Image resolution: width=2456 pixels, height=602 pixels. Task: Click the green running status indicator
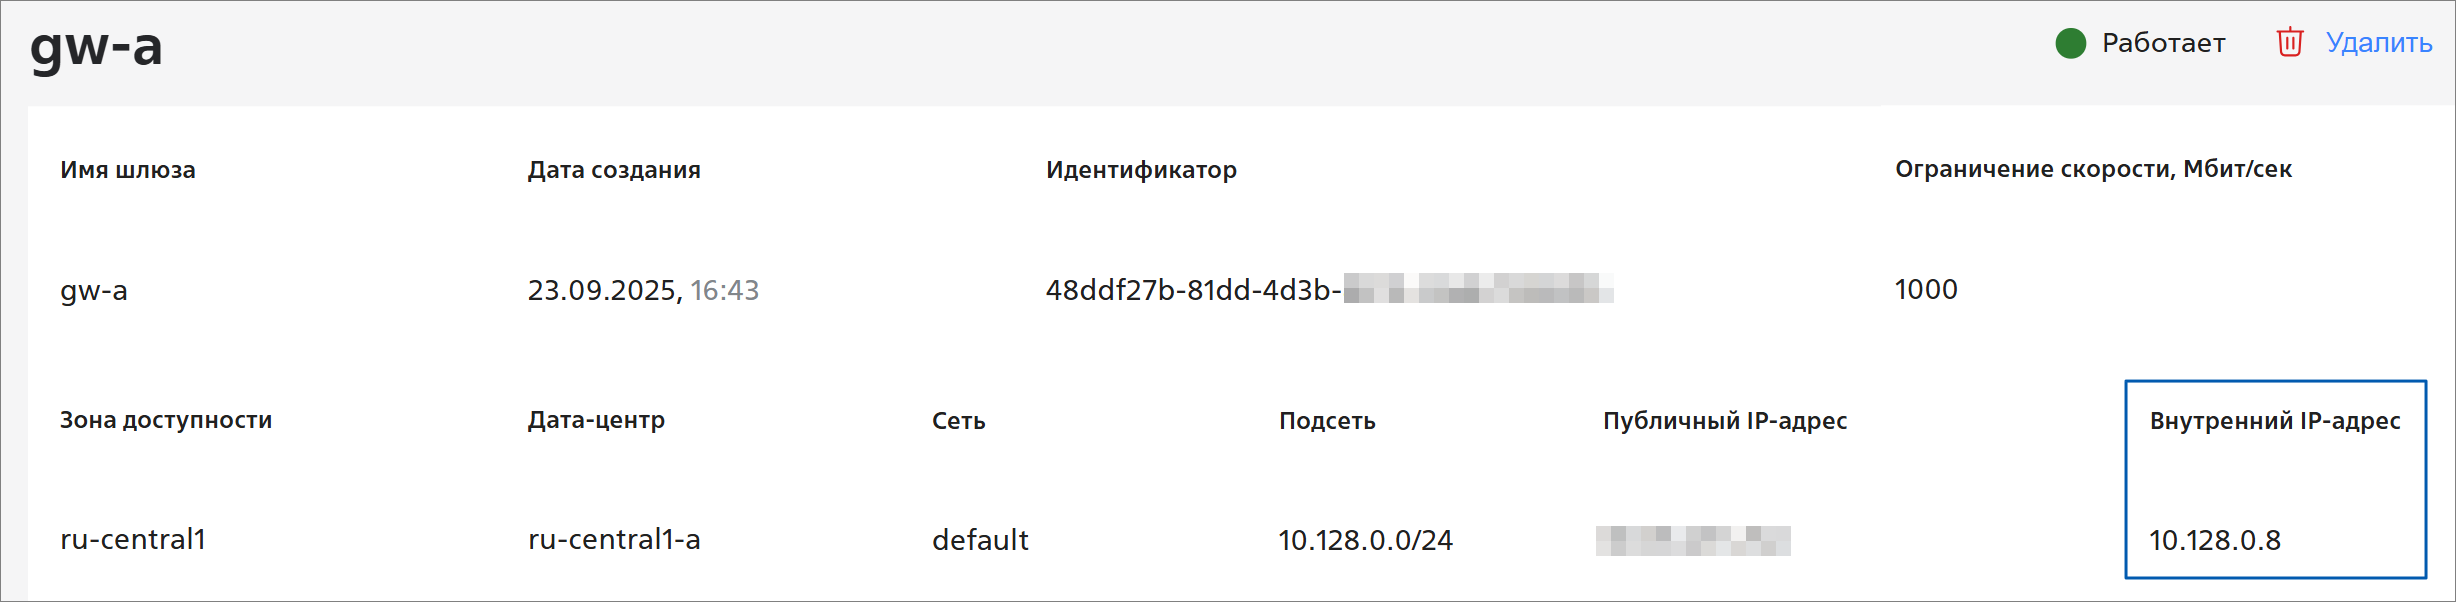click(2070, 43)
